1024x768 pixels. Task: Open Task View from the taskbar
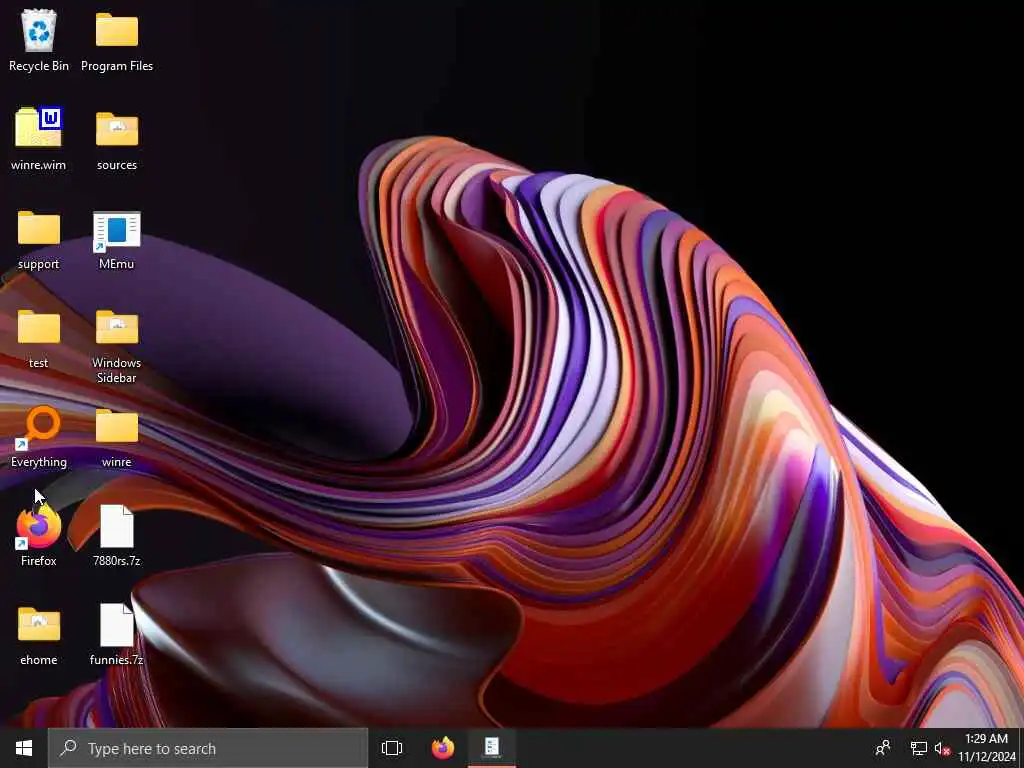pyautogui.click(x=392, y=748)
